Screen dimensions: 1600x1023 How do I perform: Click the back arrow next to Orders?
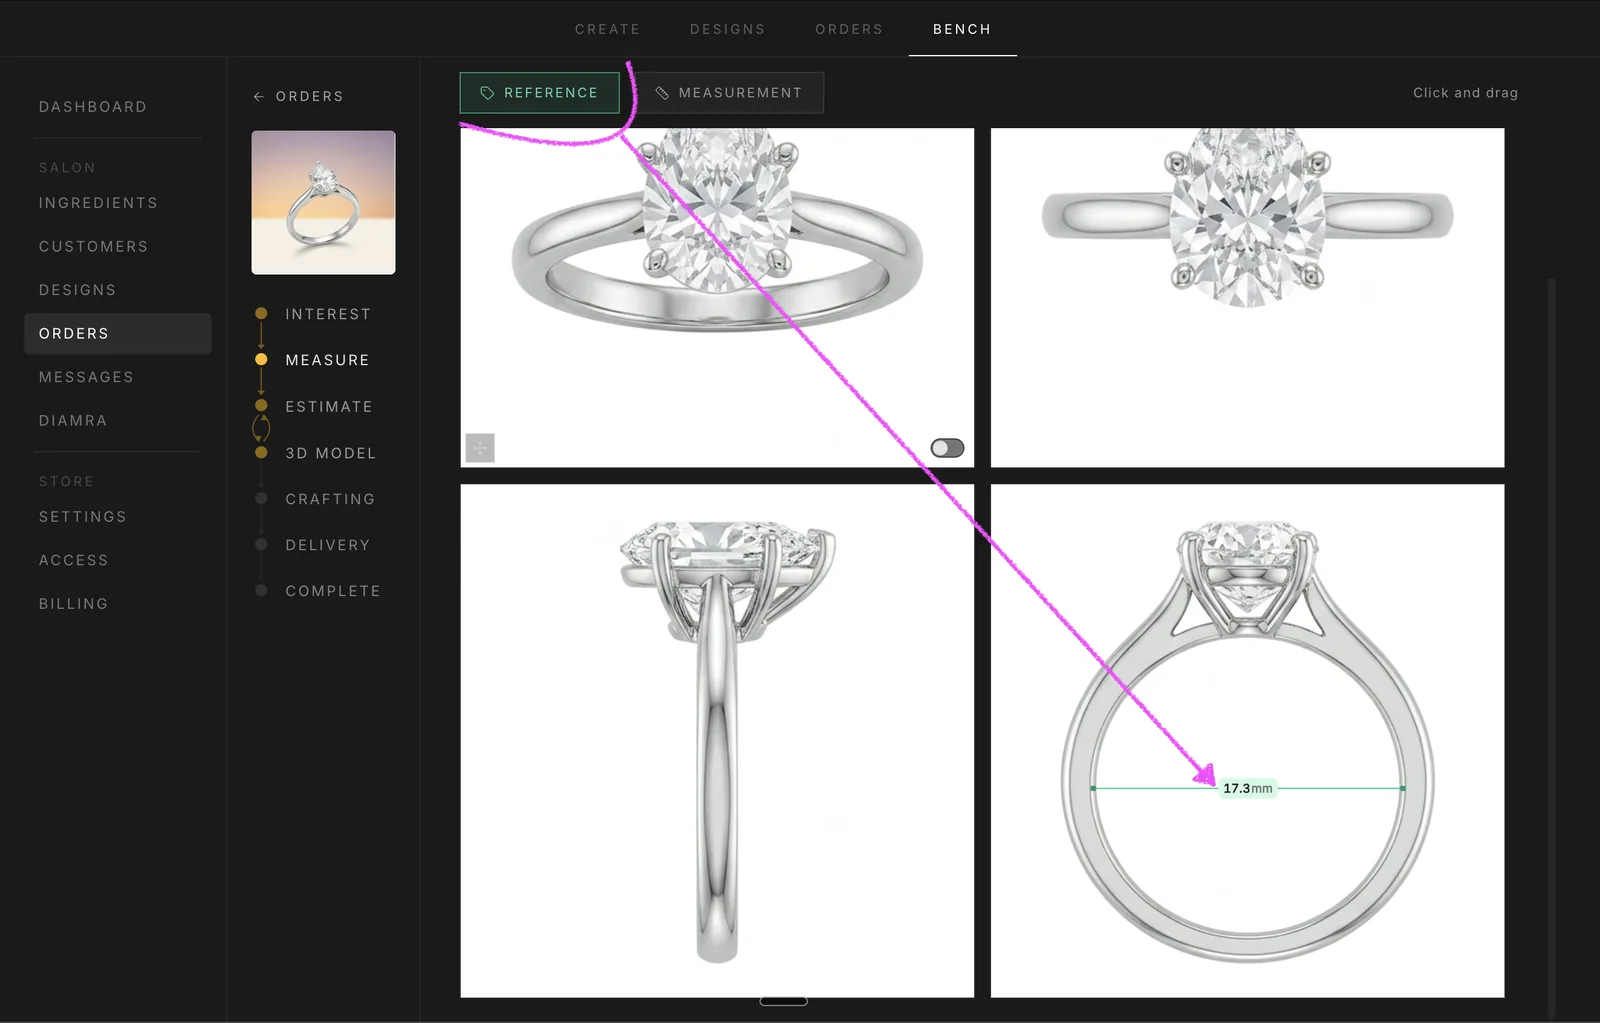[x=258, y=96]
